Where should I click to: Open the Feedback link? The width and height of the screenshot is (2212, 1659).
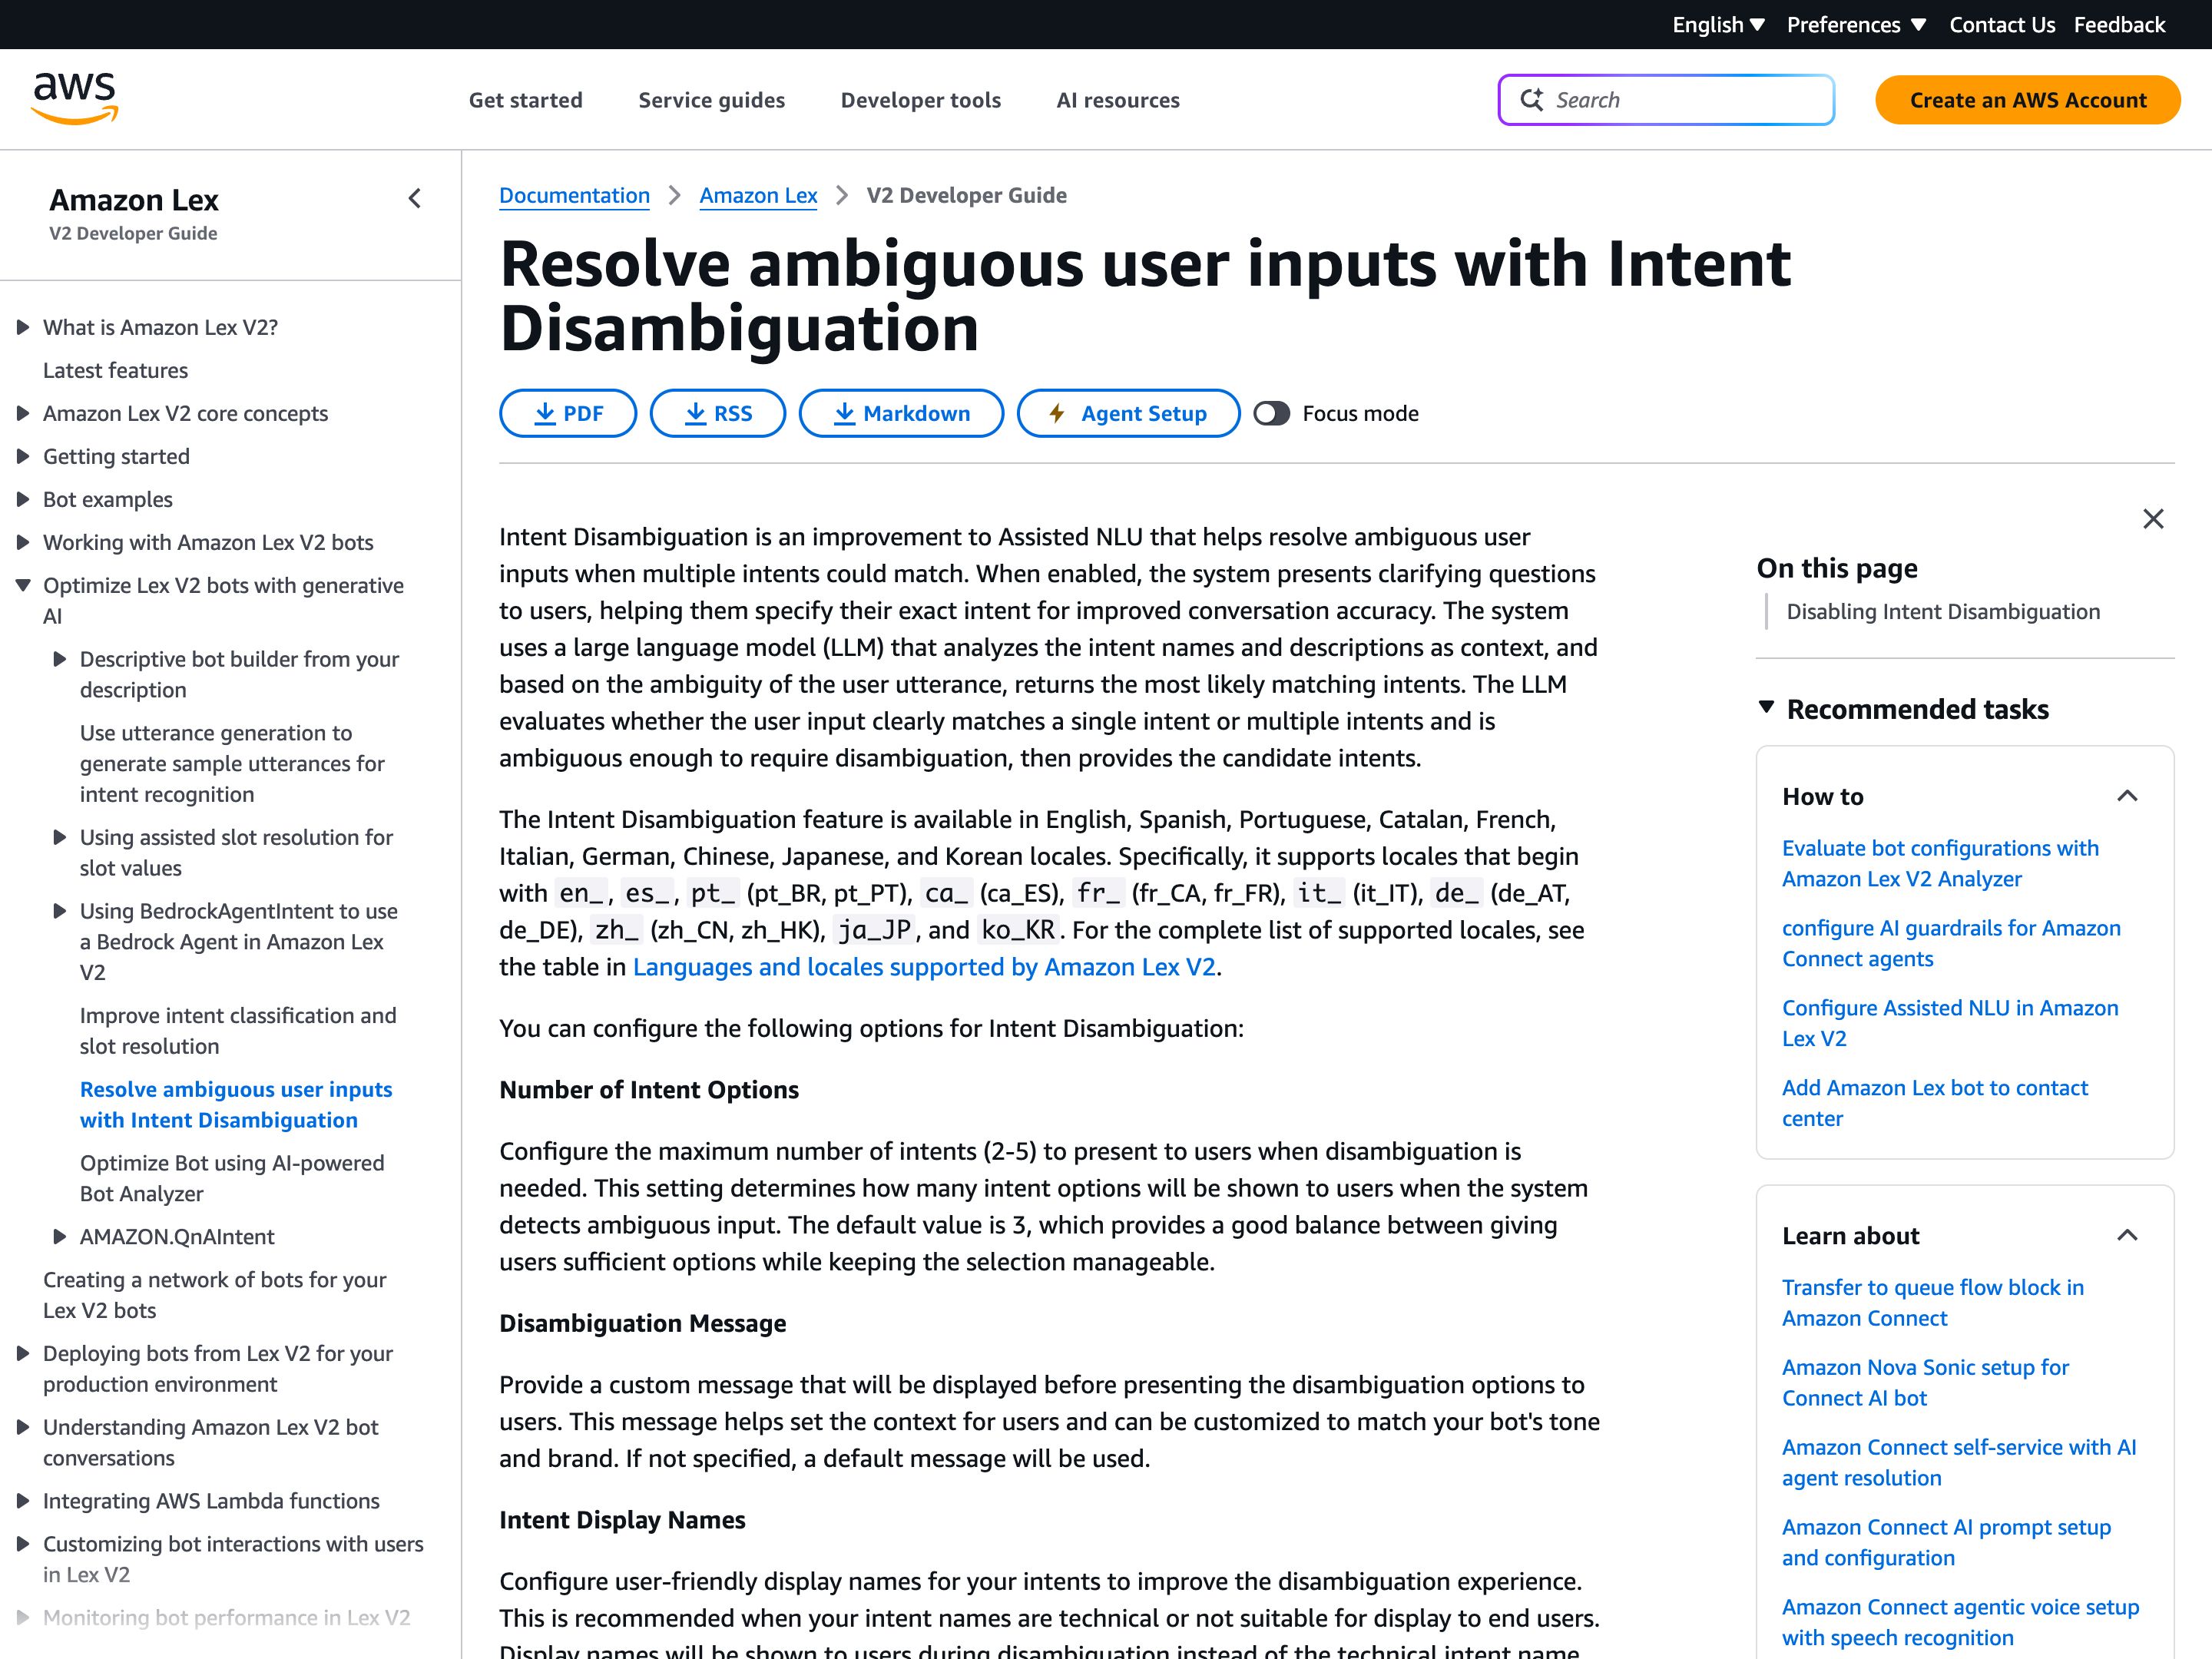[2119, 25]
